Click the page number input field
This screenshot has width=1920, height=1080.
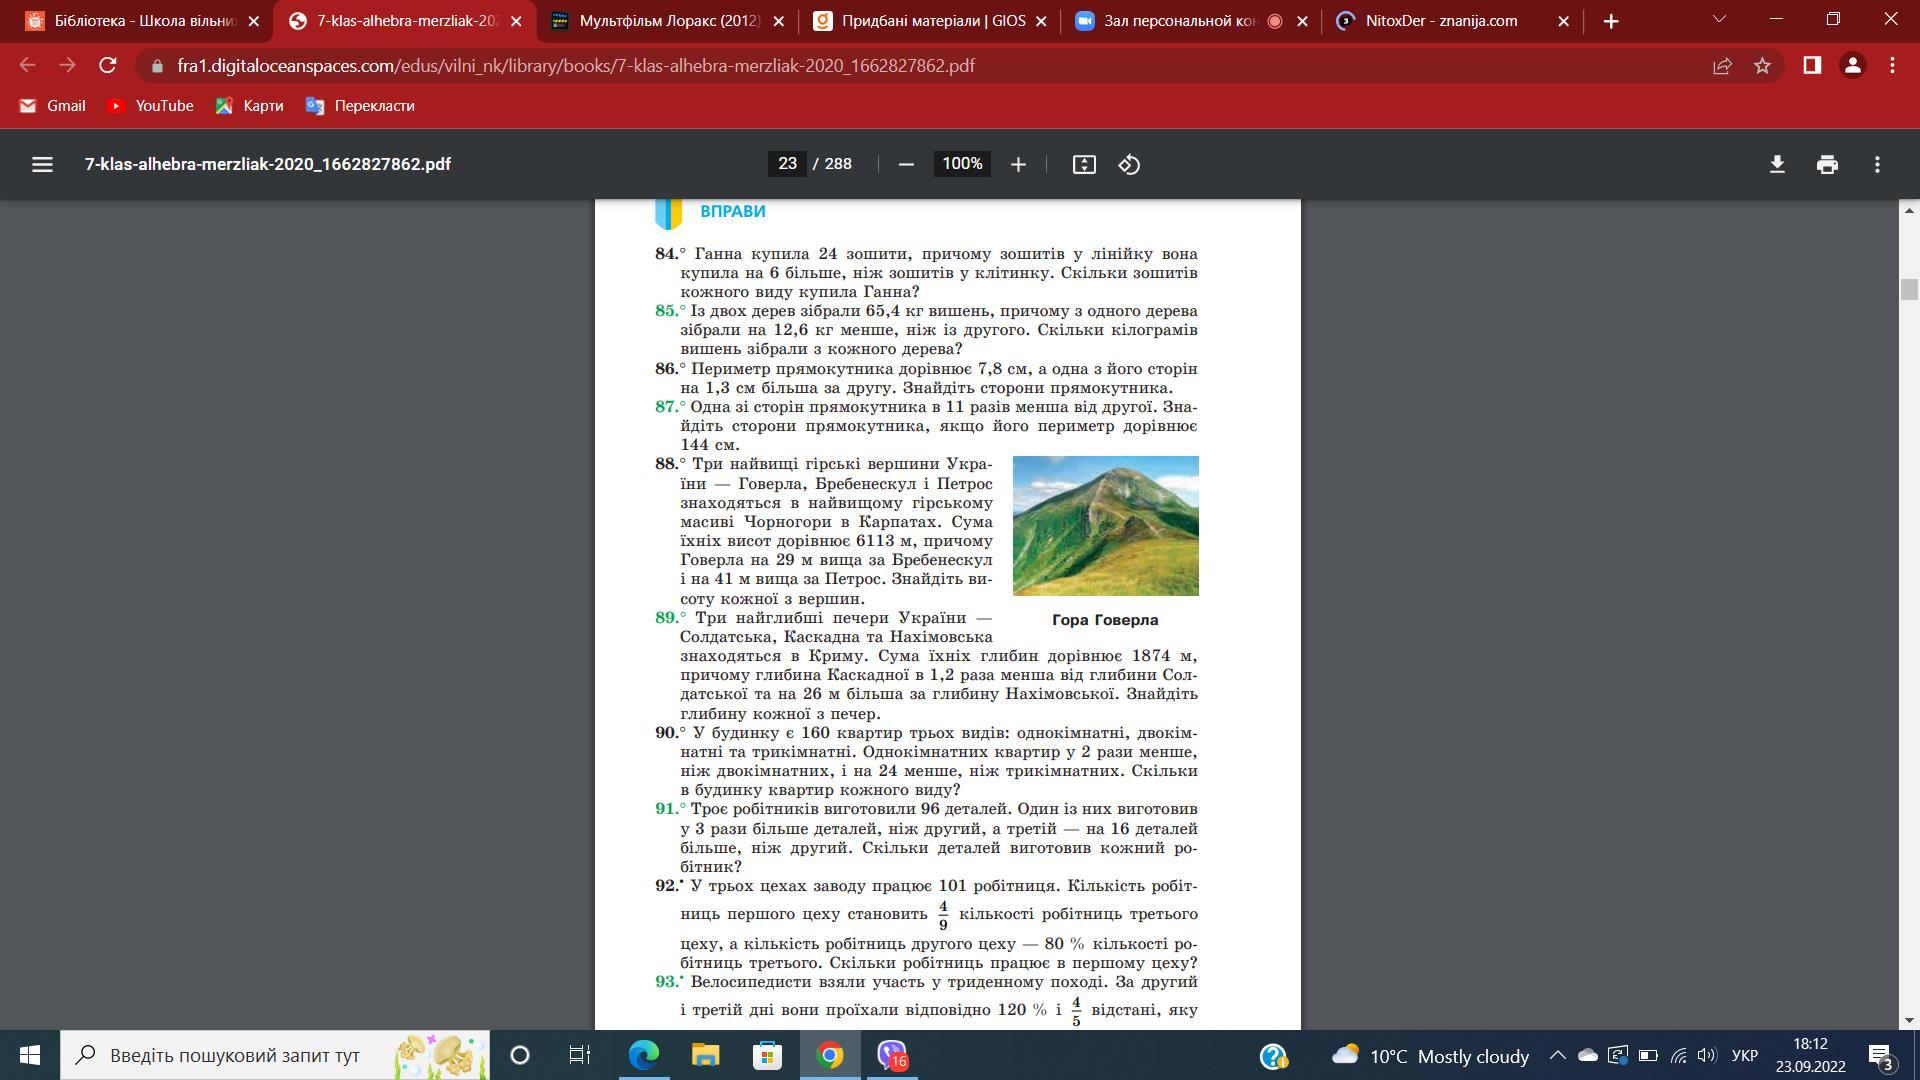pyautogui.click(x=787, y=164)
